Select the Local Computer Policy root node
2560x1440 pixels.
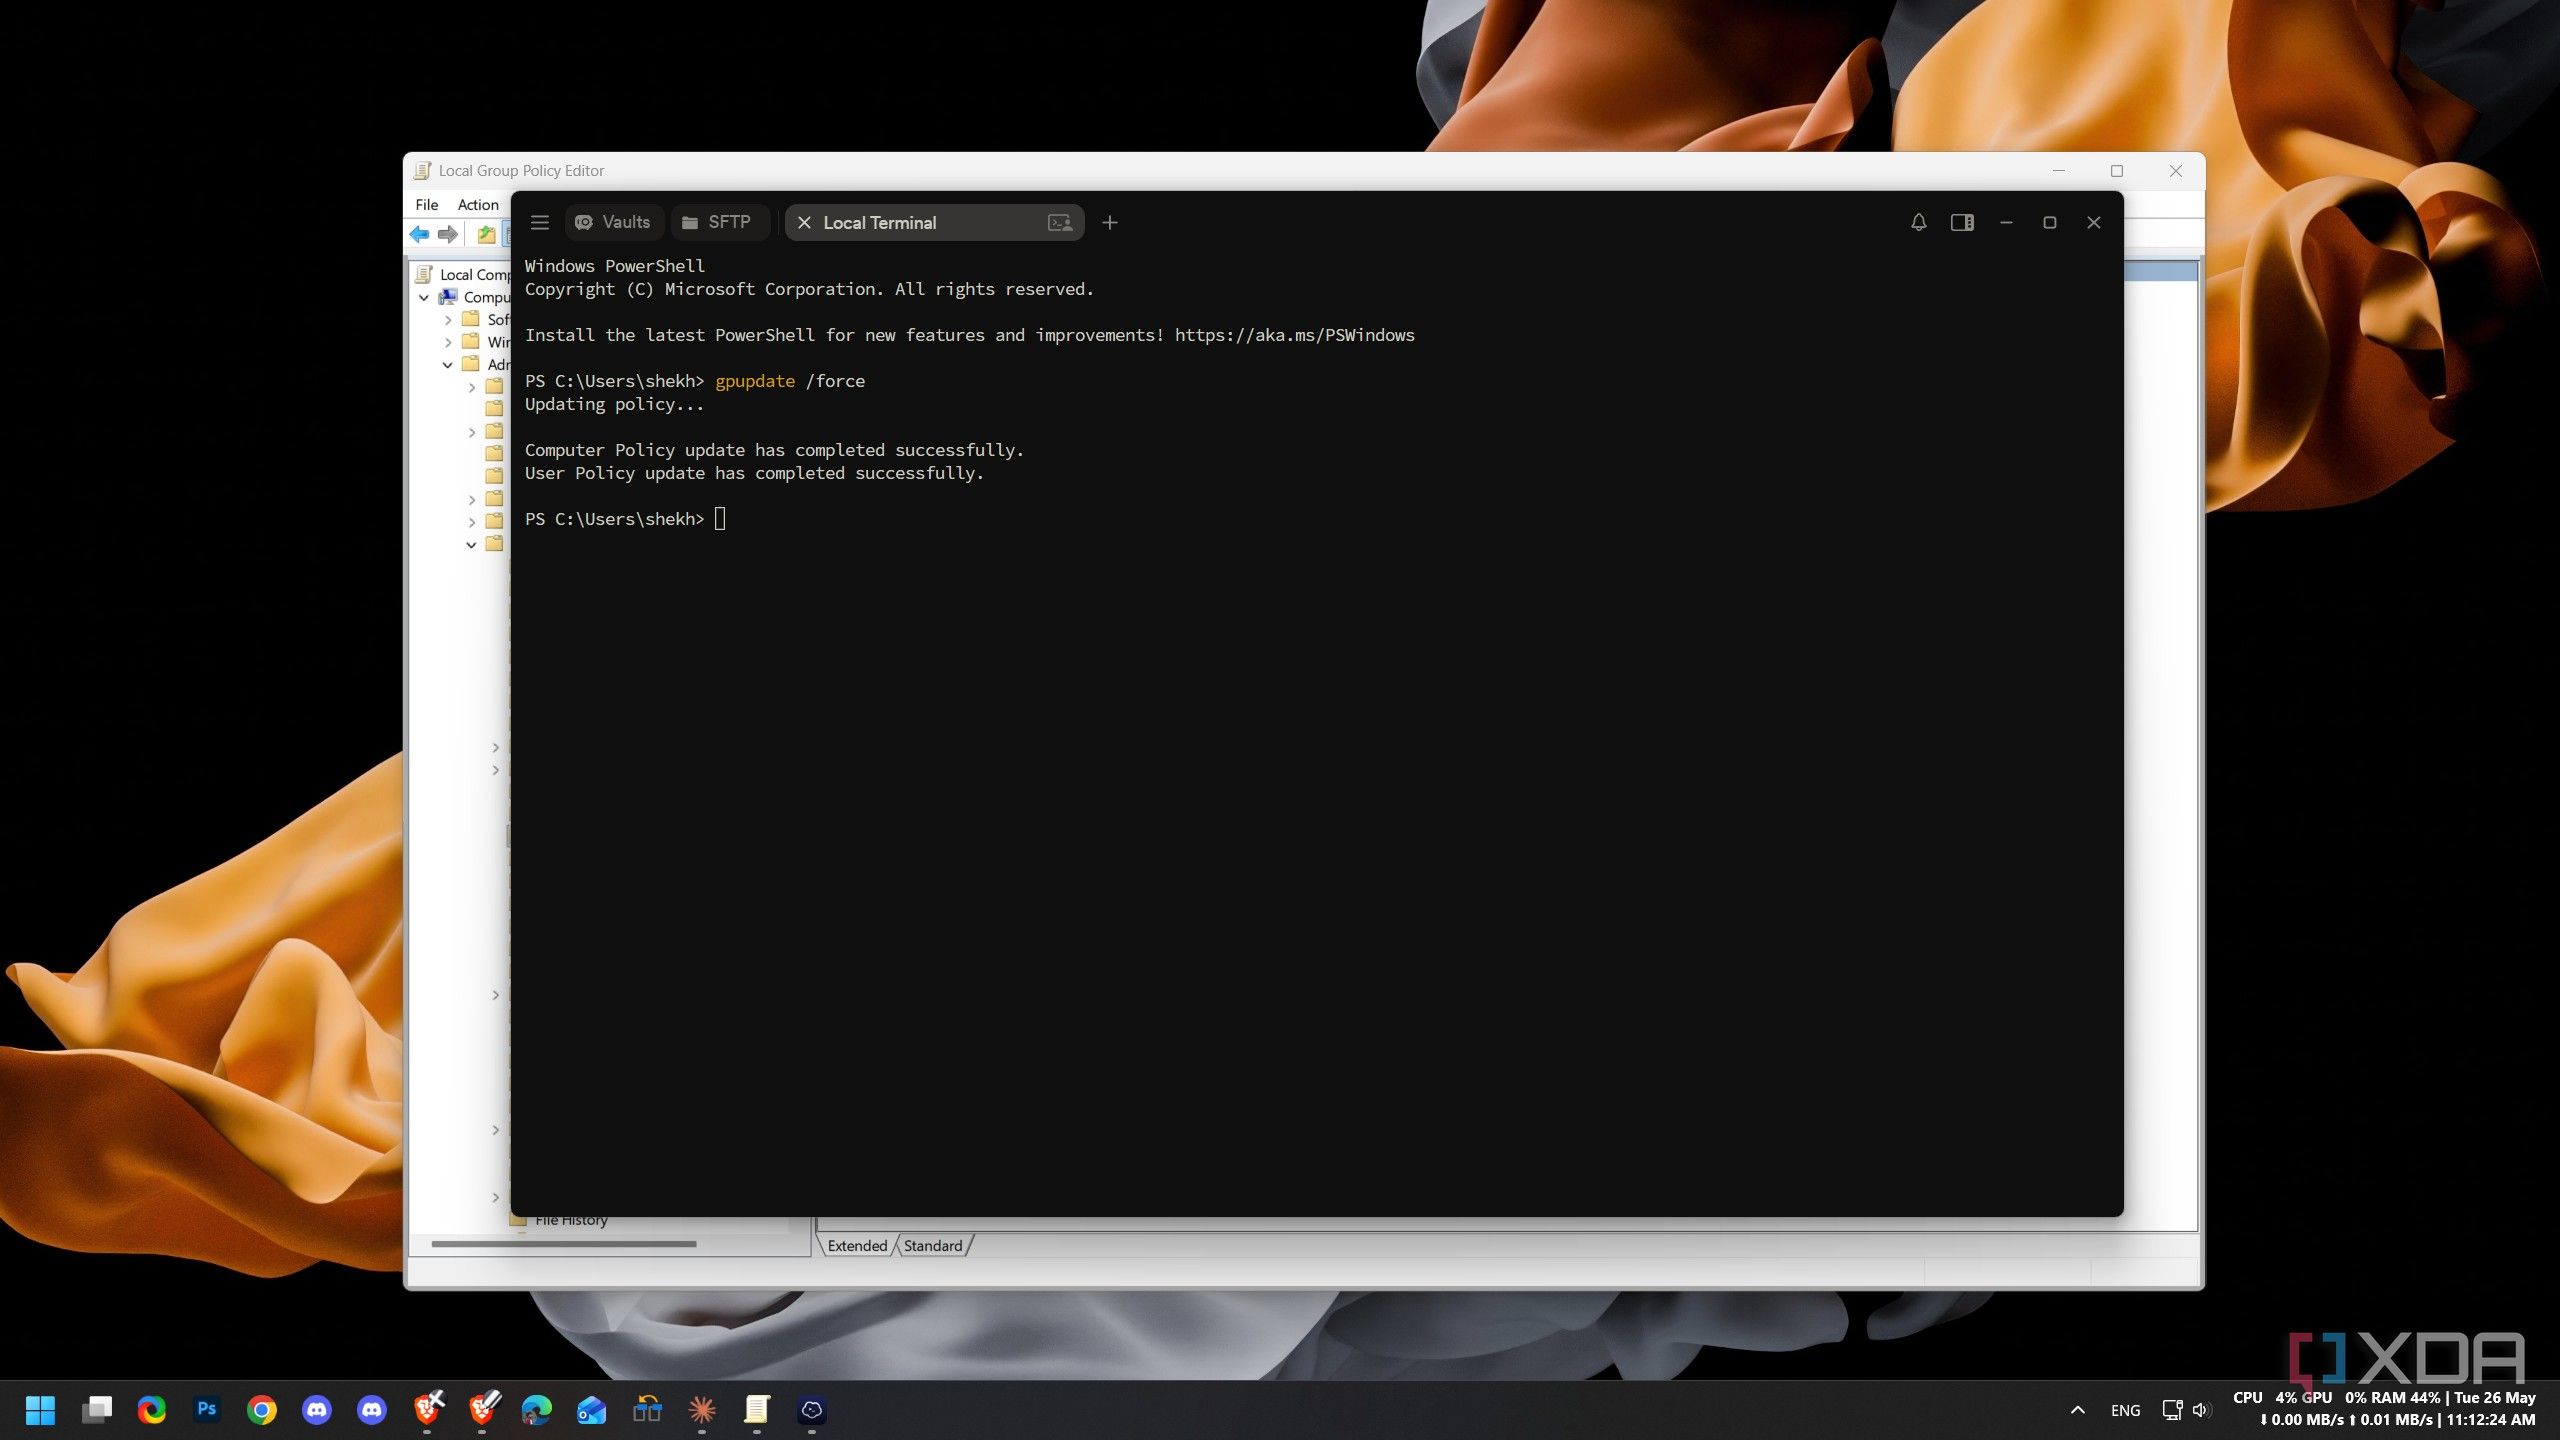(x=464, y=274)
